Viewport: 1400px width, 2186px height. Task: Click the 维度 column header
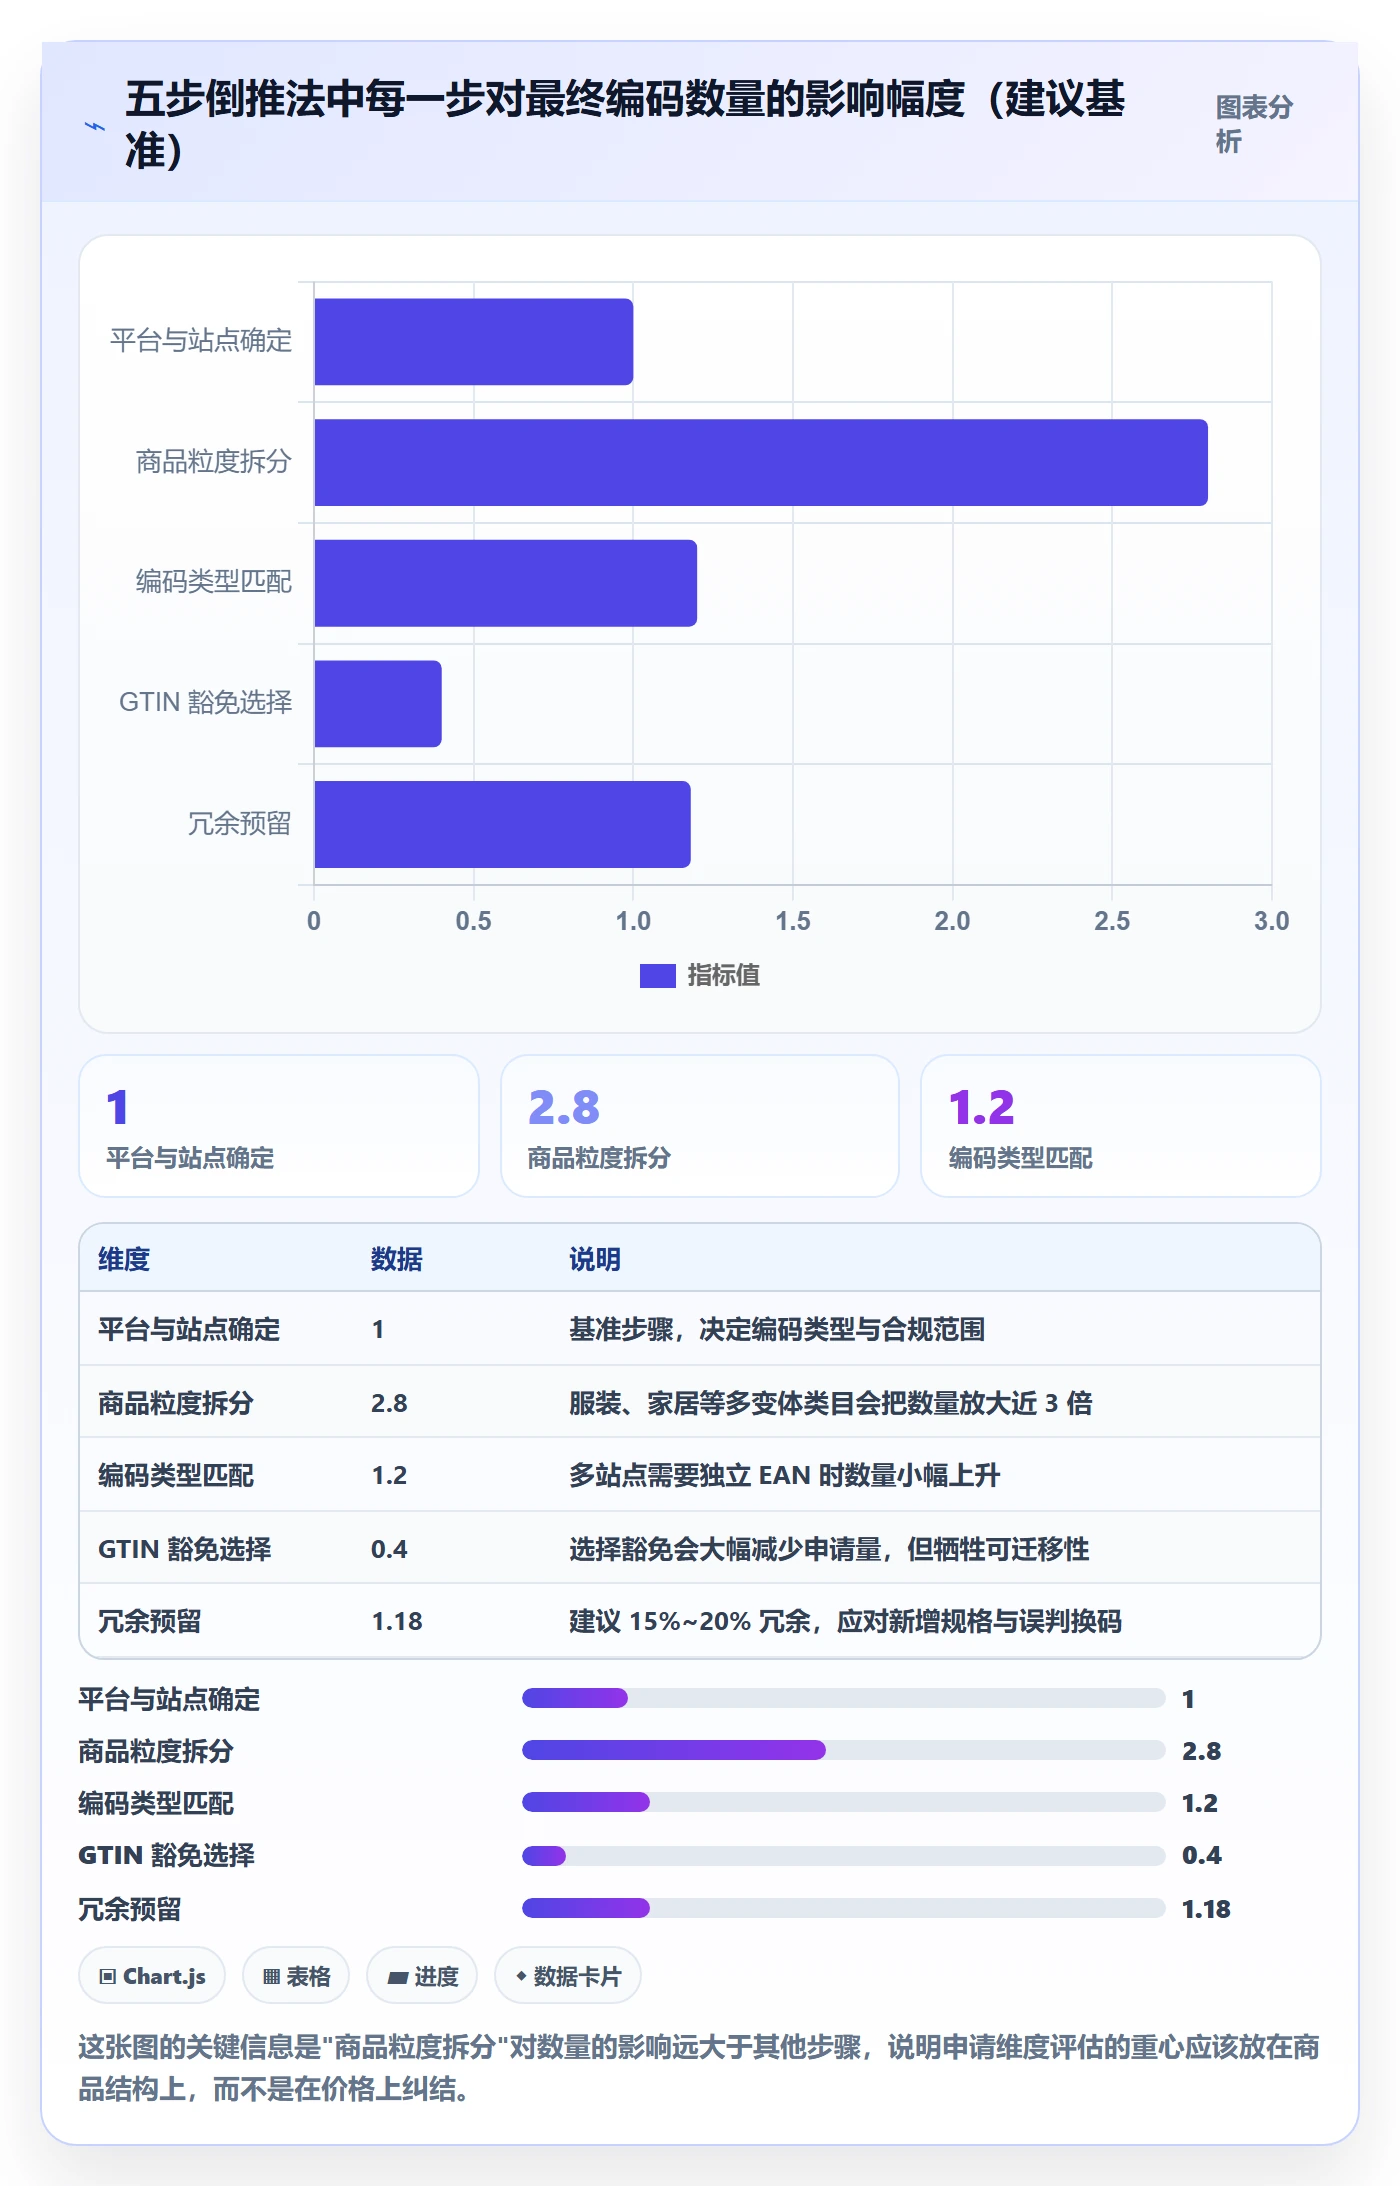[124, 1259]
